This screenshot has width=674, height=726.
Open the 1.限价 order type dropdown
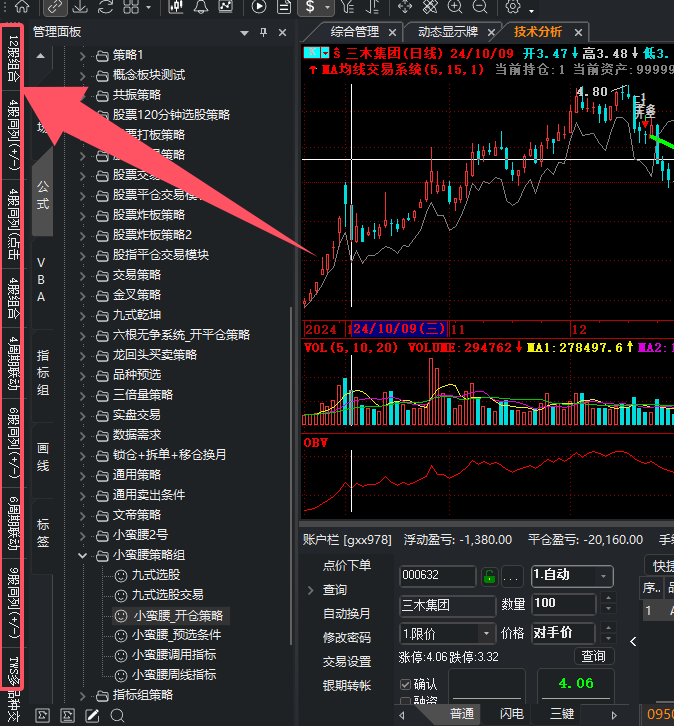[447, 633]
